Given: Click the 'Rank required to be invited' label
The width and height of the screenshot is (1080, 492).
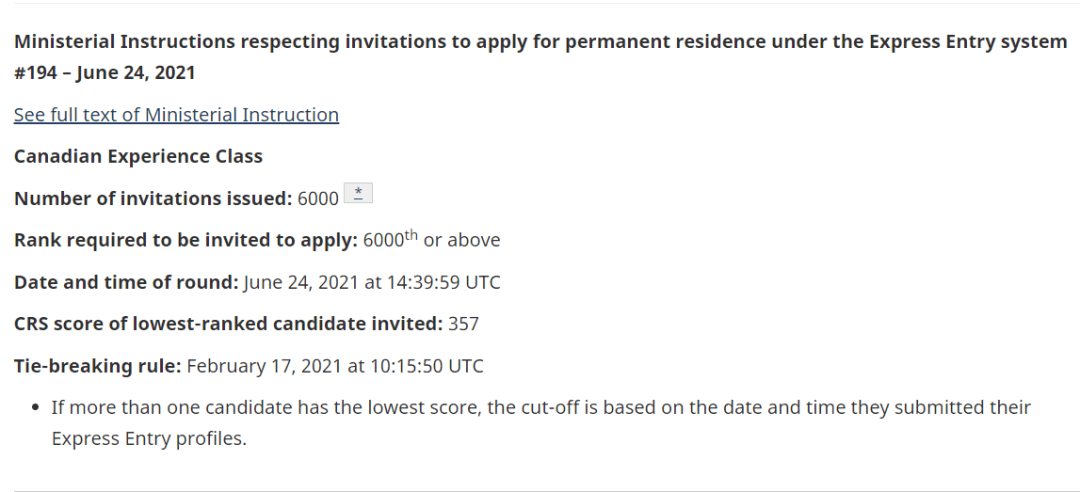Looking at the screenshot, I should [186, 240].
